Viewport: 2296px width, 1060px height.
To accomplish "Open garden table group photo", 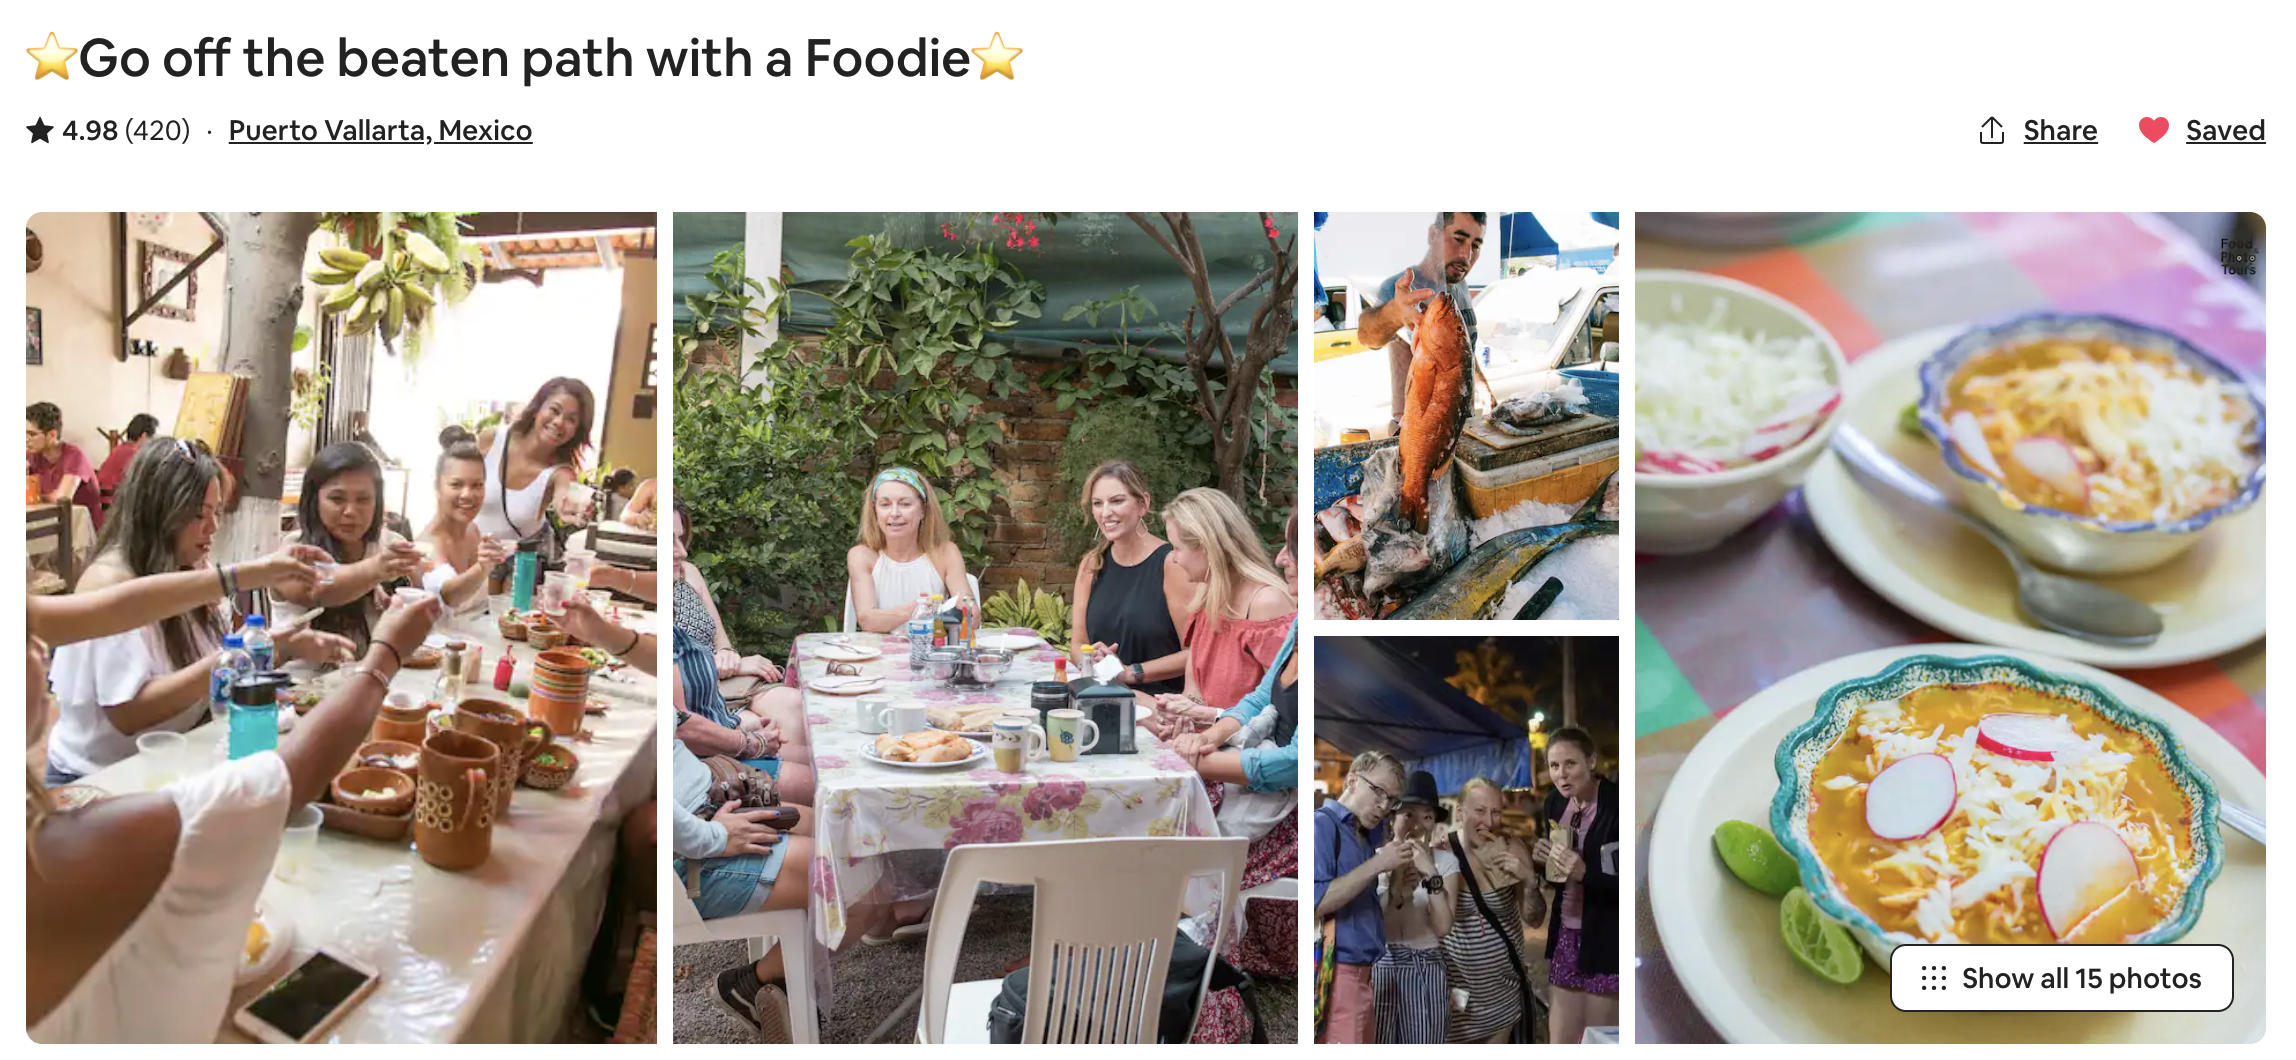I will click(x=985, y=627).
